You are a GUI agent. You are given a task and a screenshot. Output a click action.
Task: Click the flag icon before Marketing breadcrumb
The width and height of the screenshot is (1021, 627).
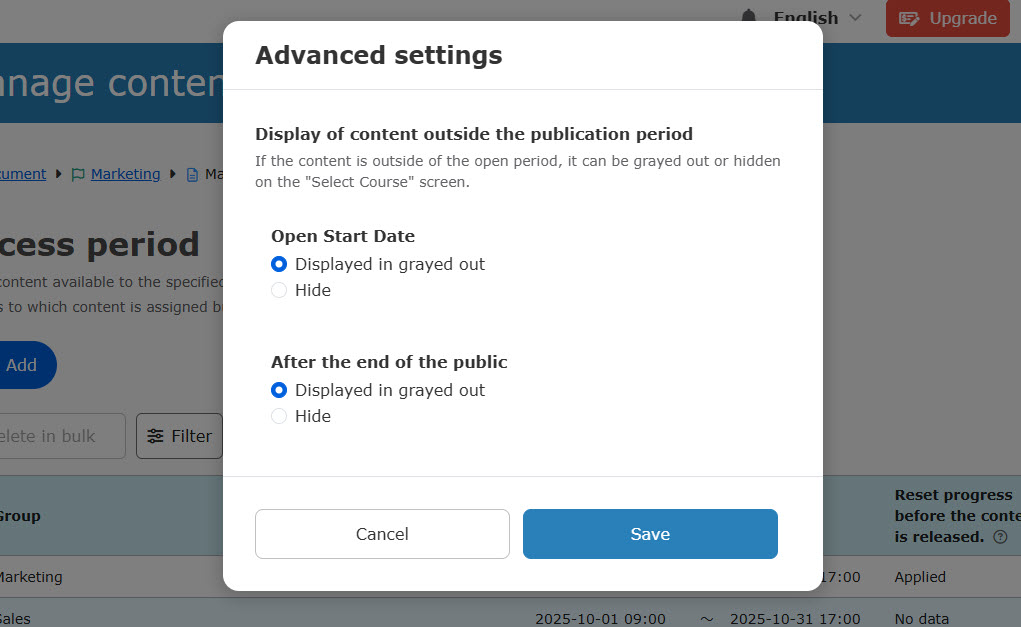pos(77,174)
